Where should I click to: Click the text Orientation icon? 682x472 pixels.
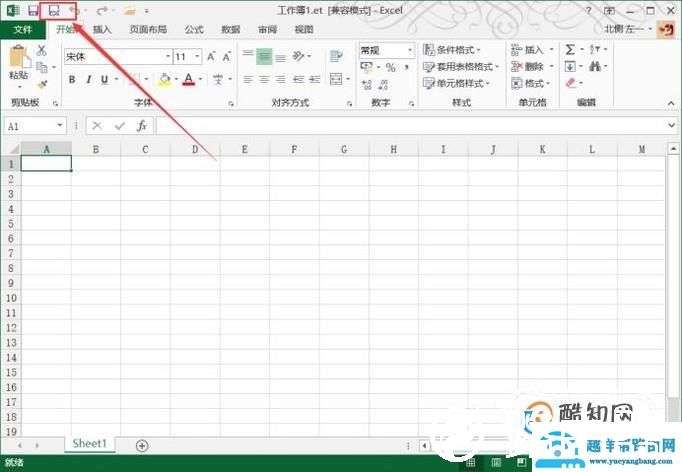pyautogui.click(x=299, y=56)
